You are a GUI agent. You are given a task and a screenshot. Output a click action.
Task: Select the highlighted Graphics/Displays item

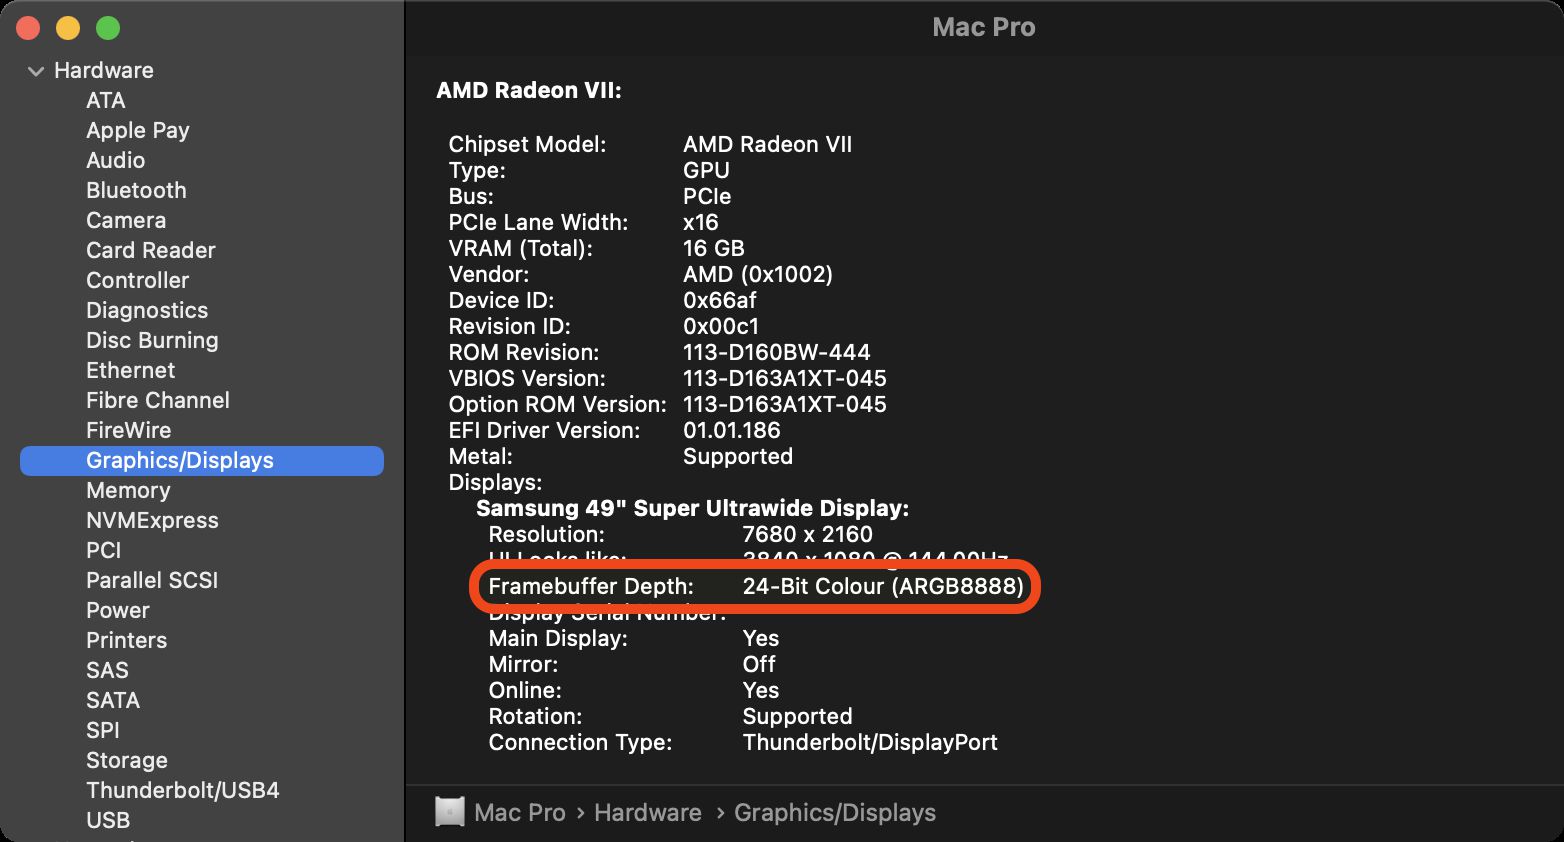click(202, 461)
